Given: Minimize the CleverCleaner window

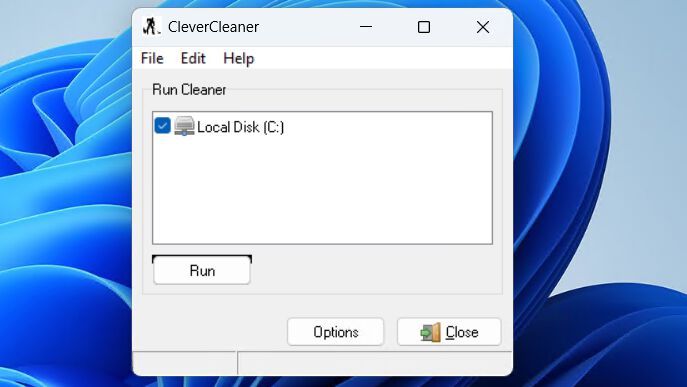Looking at the screenshot, I should tap(366, 27).
